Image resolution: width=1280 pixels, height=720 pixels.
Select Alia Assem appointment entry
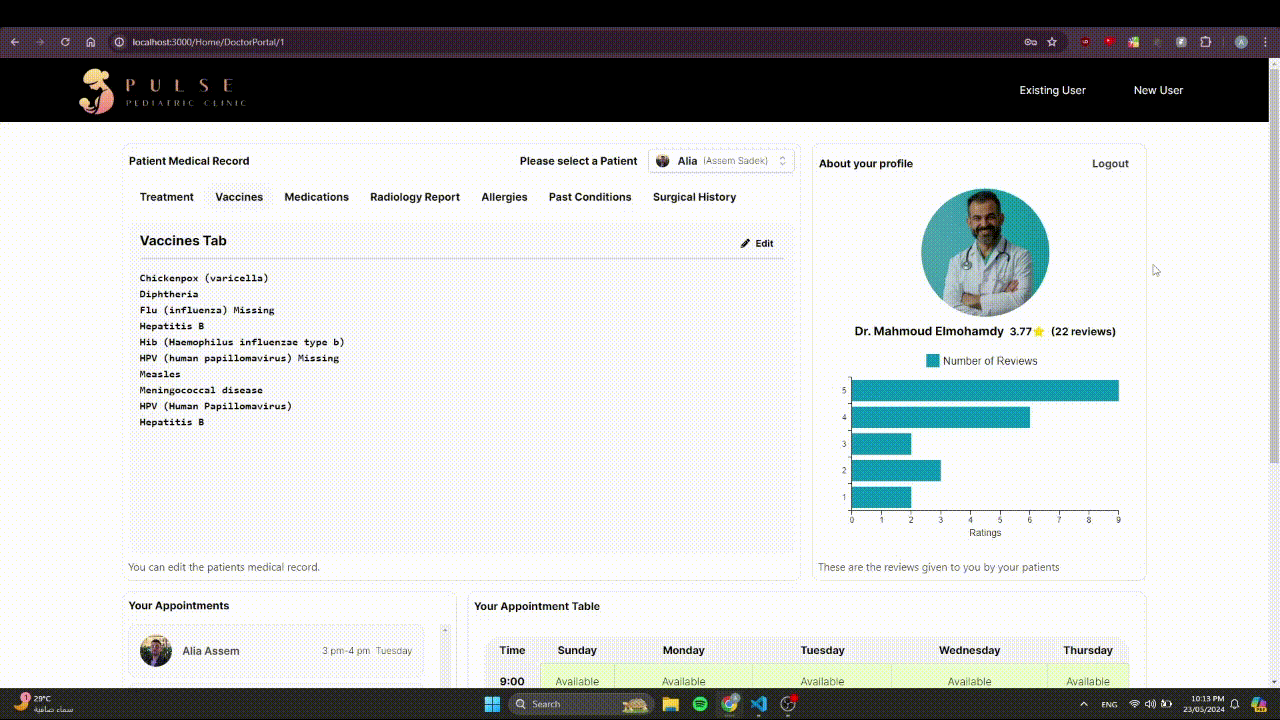[276, 650]
